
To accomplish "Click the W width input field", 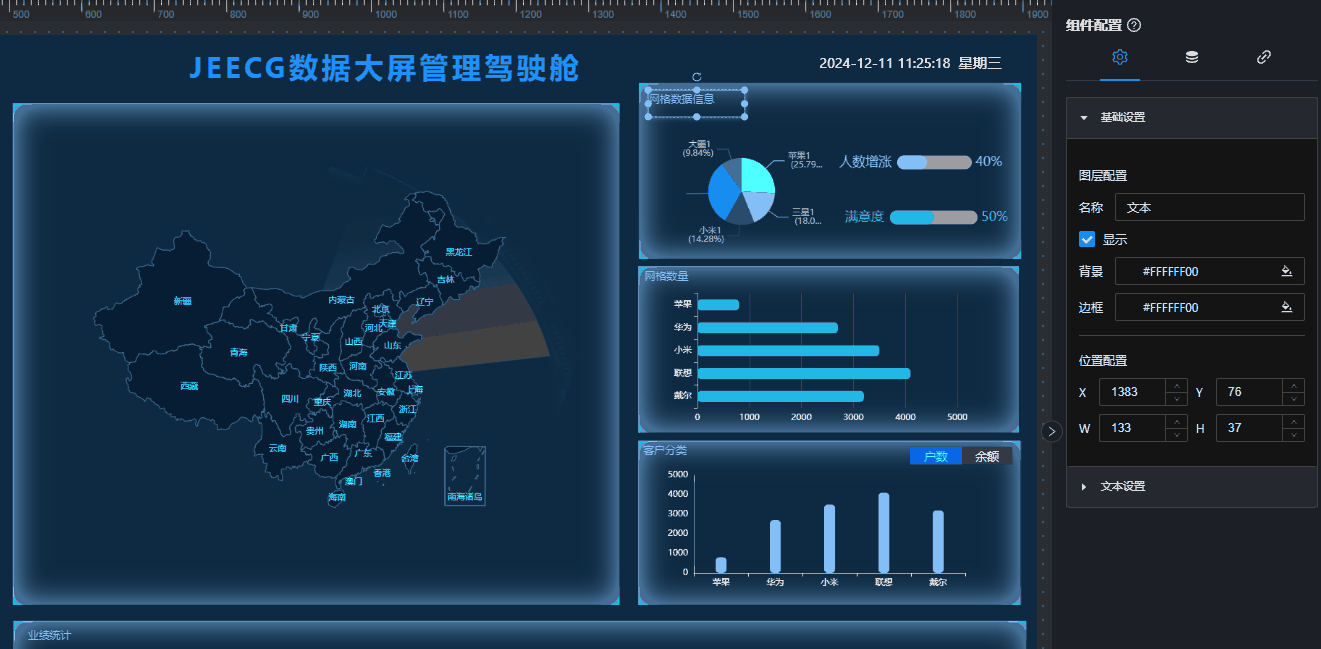I will coord(1132,428).
